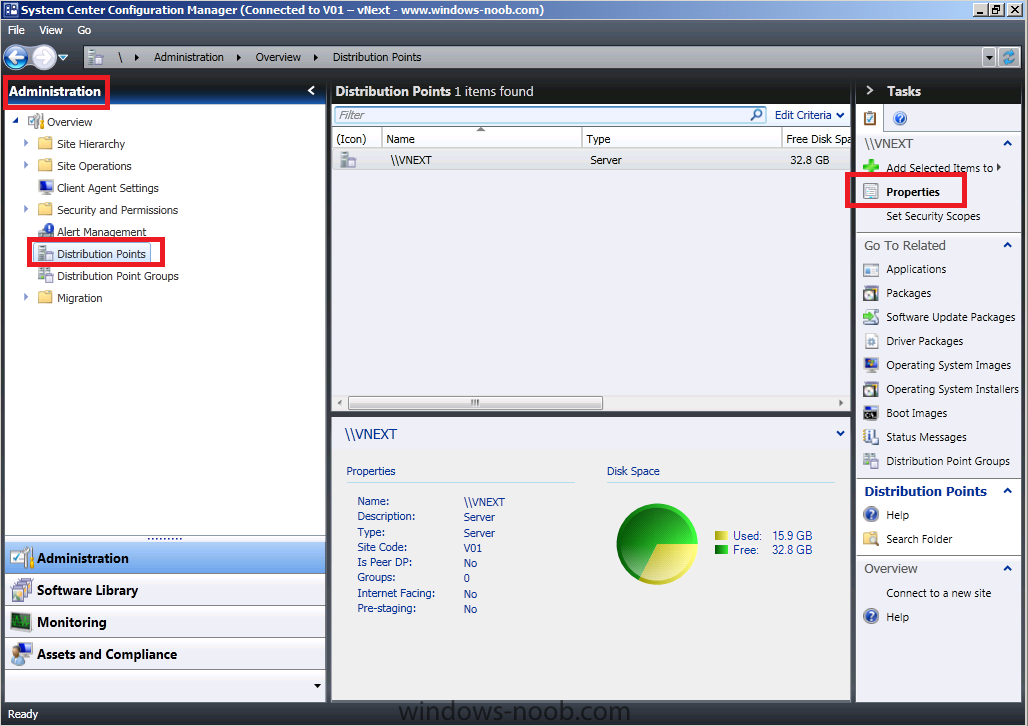
Task: Collapse the Overview tasks section
Action: coord(1008,569)
